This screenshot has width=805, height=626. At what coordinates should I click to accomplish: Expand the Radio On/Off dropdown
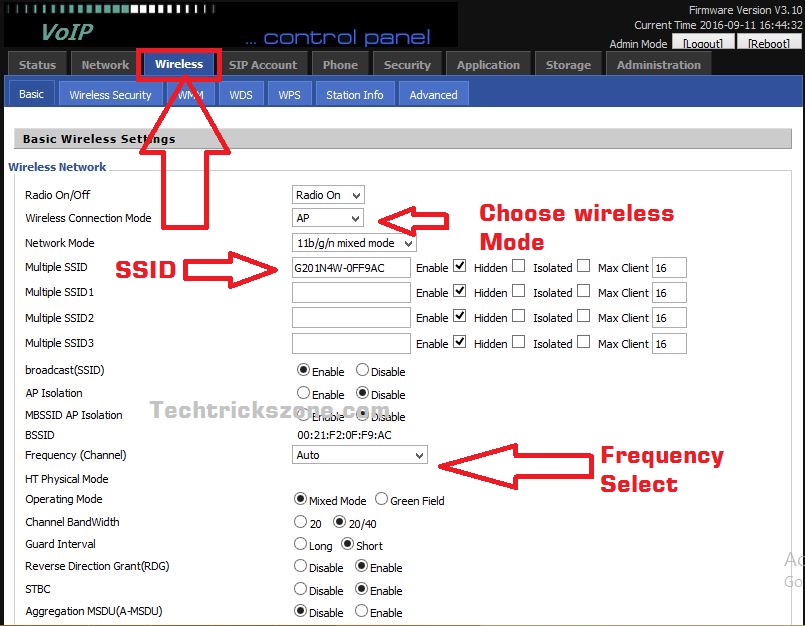328,195
